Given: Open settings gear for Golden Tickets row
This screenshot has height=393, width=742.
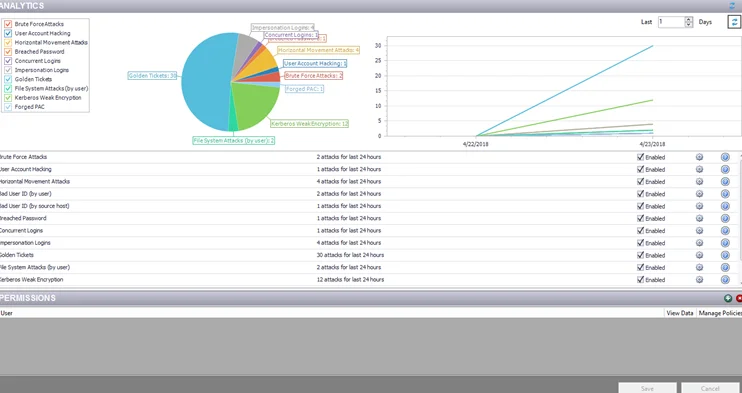Looking at the screenshot, I should coord(699,255).
